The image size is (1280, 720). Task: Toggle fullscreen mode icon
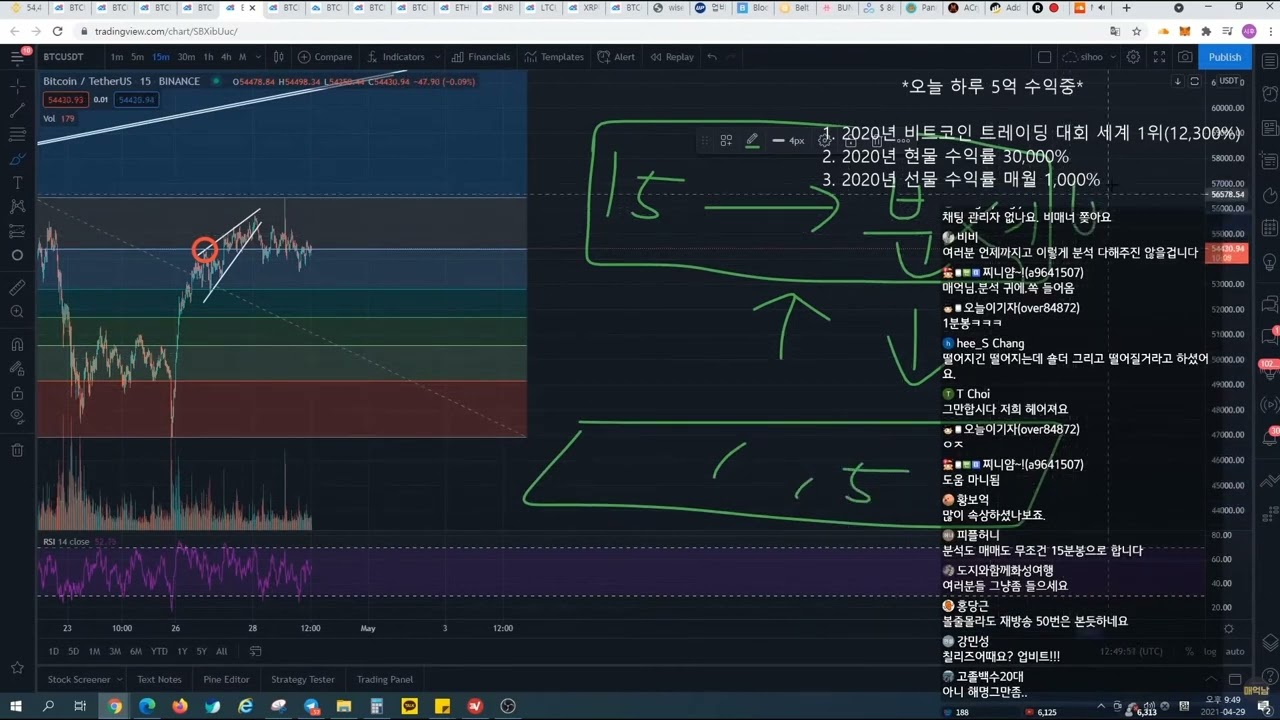[1159, 57]
